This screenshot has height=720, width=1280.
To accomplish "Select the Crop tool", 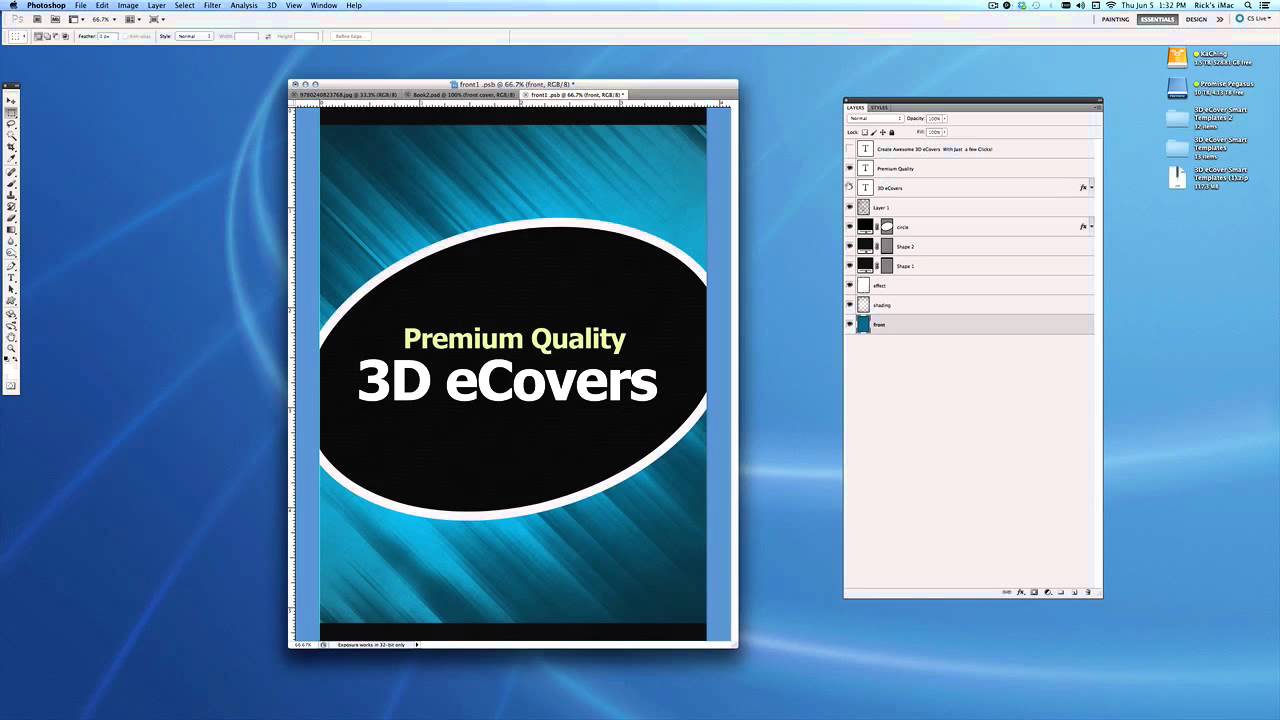I will pos(12,145).
